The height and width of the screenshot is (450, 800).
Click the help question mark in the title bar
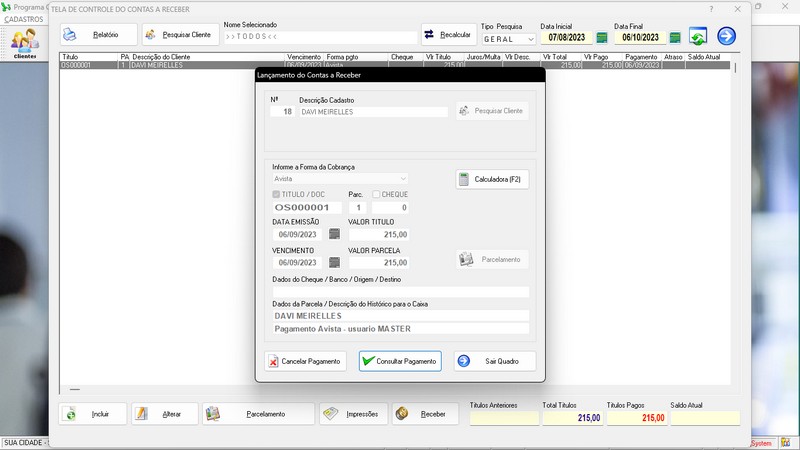711,9
